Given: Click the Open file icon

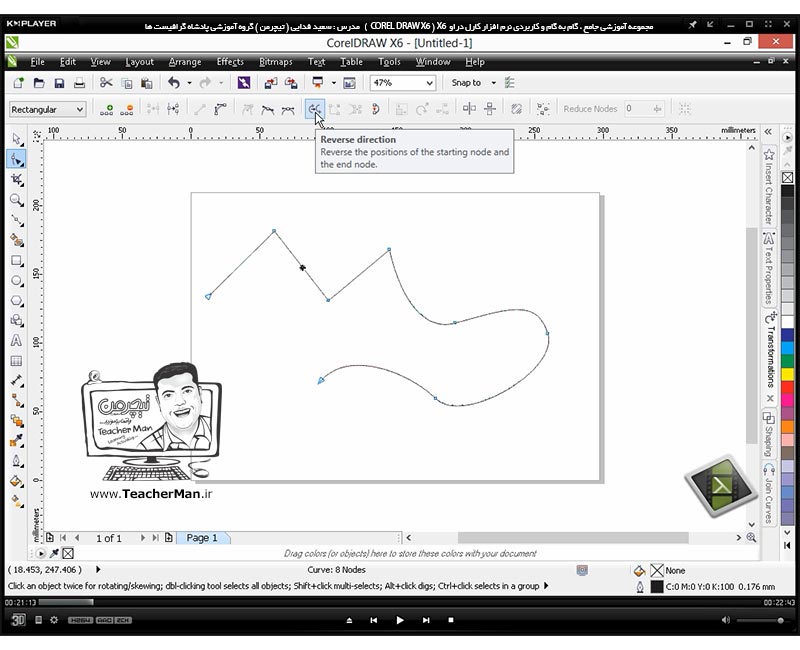Looking at the screenshot, I should [39, 83].
